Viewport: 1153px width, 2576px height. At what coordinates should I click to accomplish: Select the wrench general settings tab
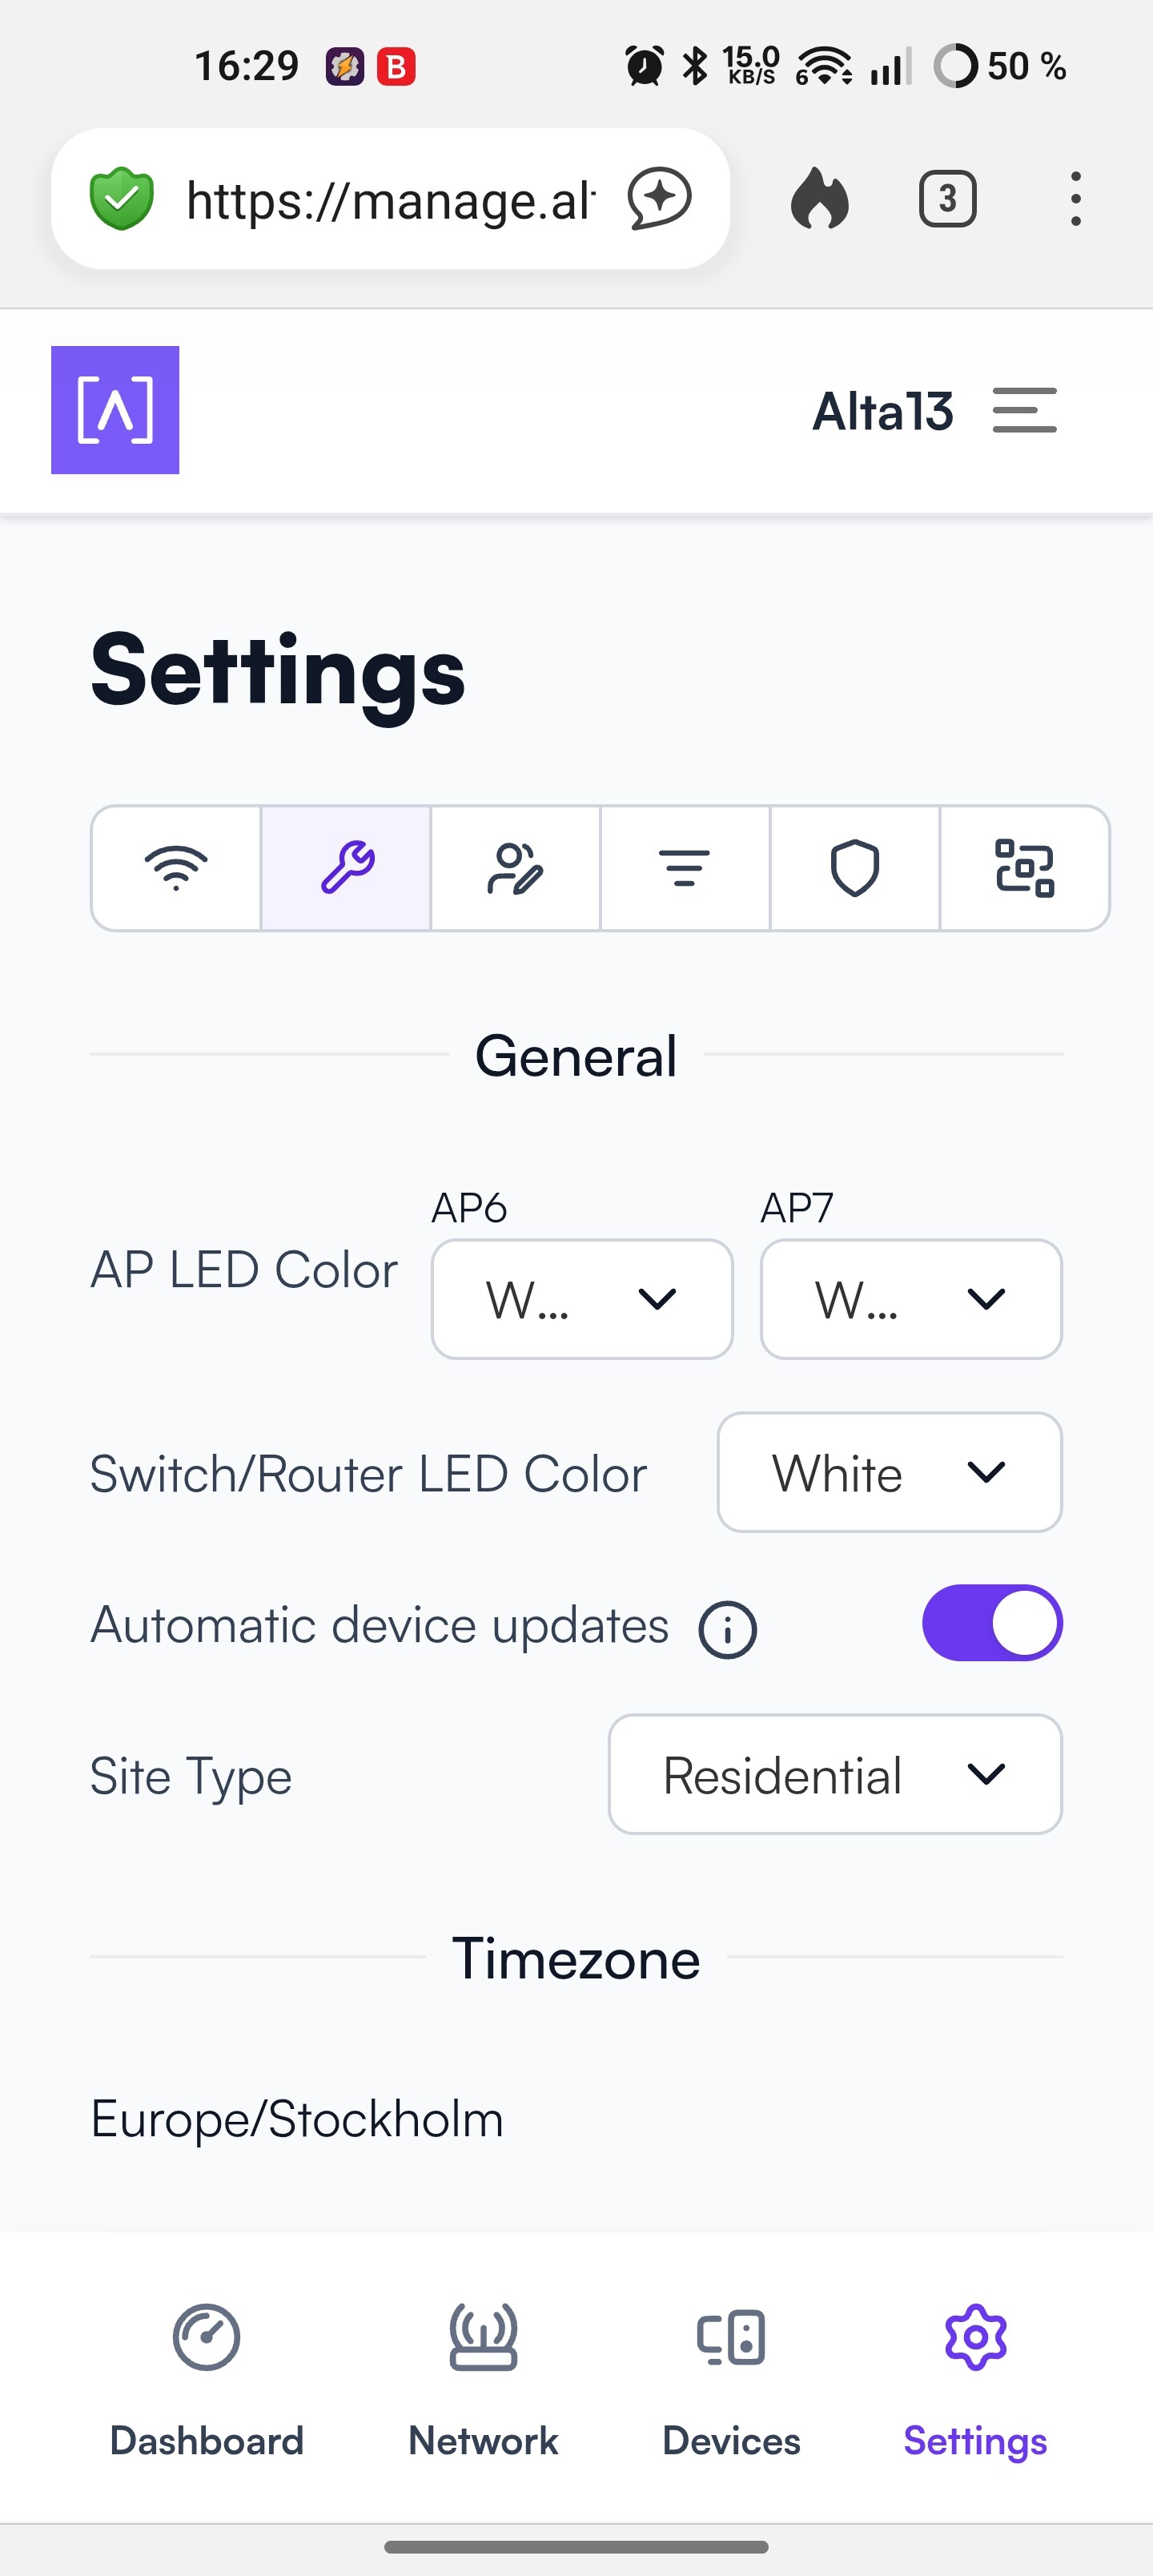(346, 868)
